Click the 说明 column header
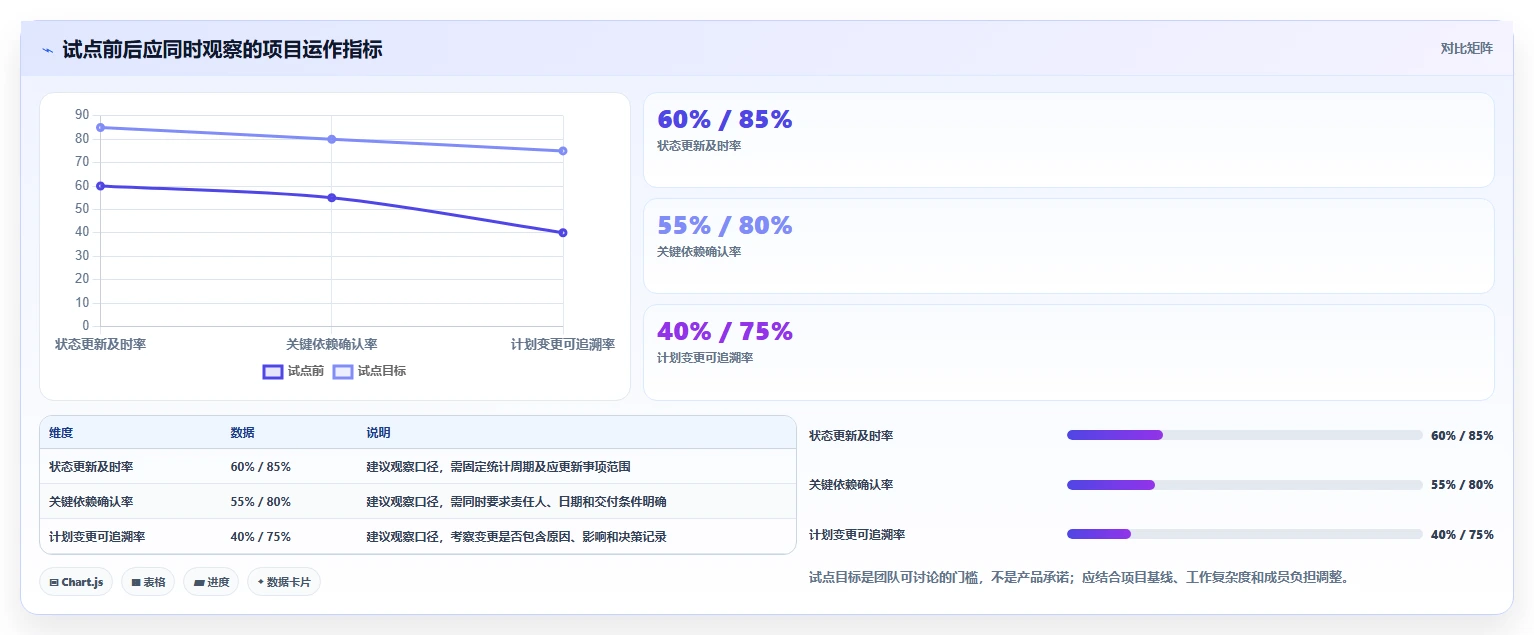The height and width of the screenshot is (635, 1534). (x=378, y=433)
